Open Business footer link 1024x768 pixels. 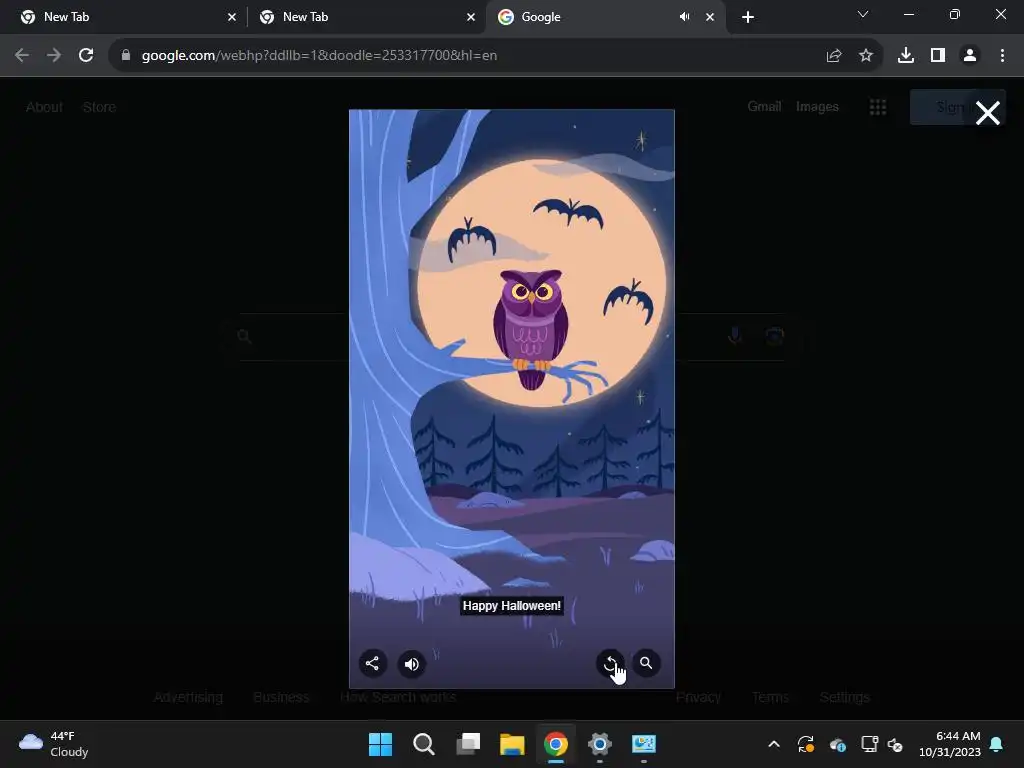tap(281, 697)
